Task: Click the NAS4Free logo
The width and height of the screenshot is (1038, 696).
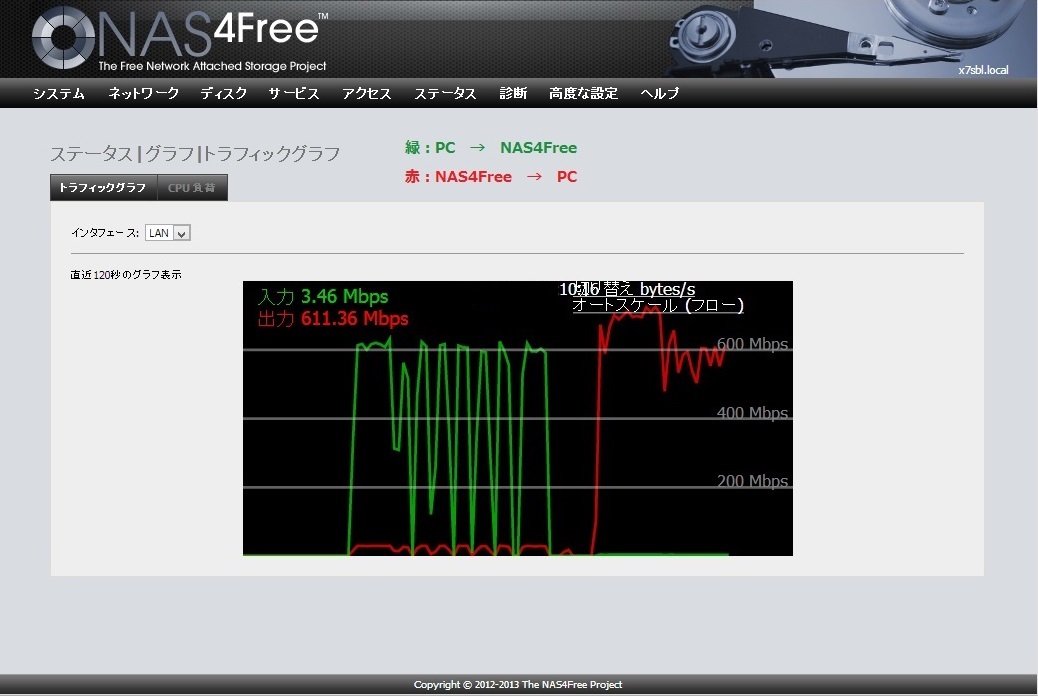Action: coord(179,39)
